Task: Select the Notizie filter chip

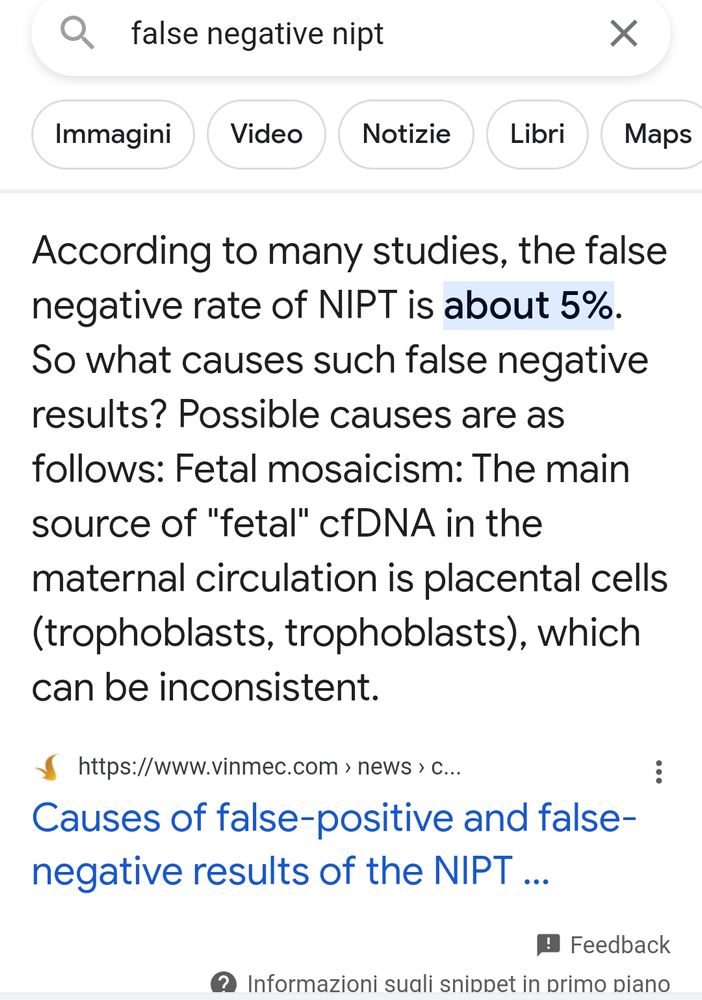Action: pyautogui.click(x=406, y=134)
